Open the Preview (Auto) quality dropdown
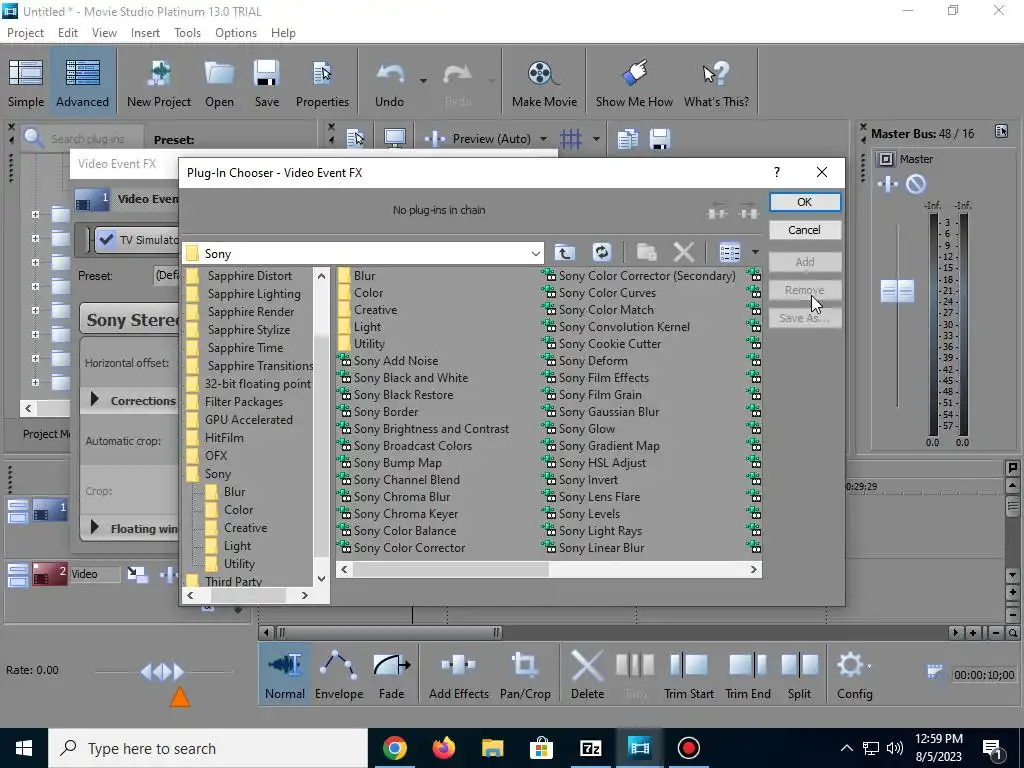 point(543,138)
